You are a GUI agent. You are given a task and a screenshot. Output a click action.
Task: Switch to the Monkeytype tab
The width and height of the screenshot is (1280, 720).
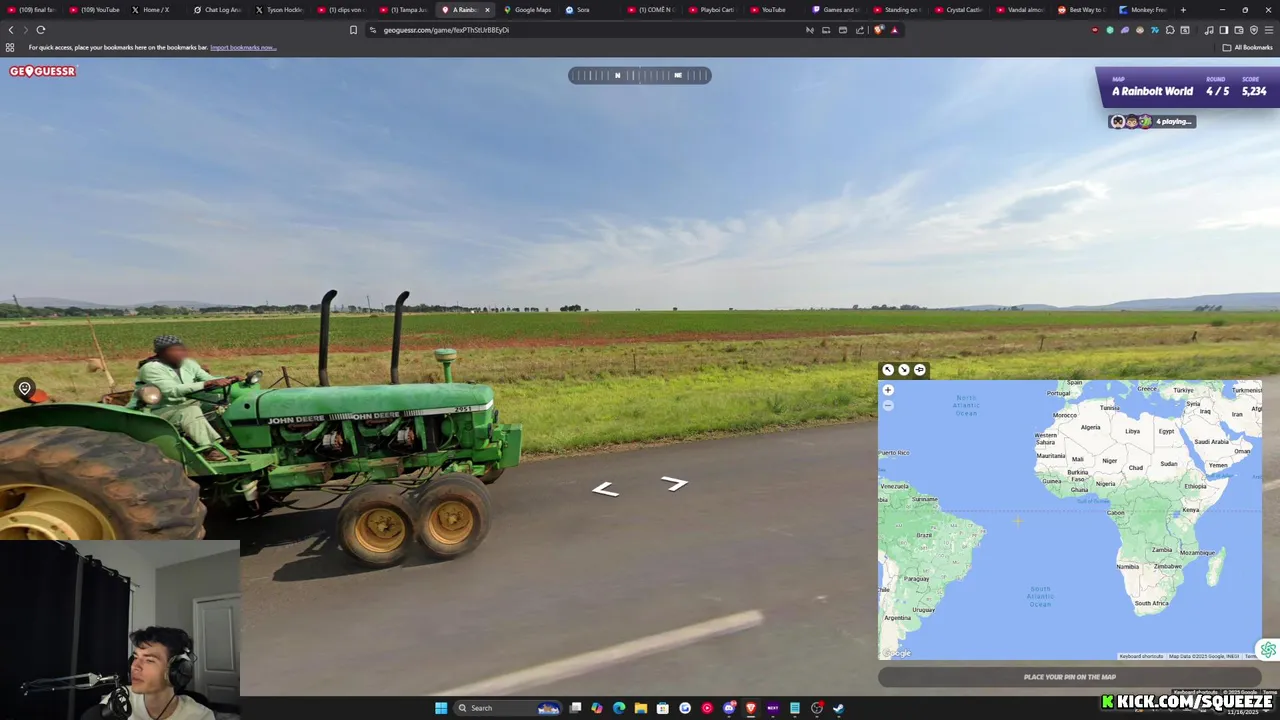[x=1143, y=10]
